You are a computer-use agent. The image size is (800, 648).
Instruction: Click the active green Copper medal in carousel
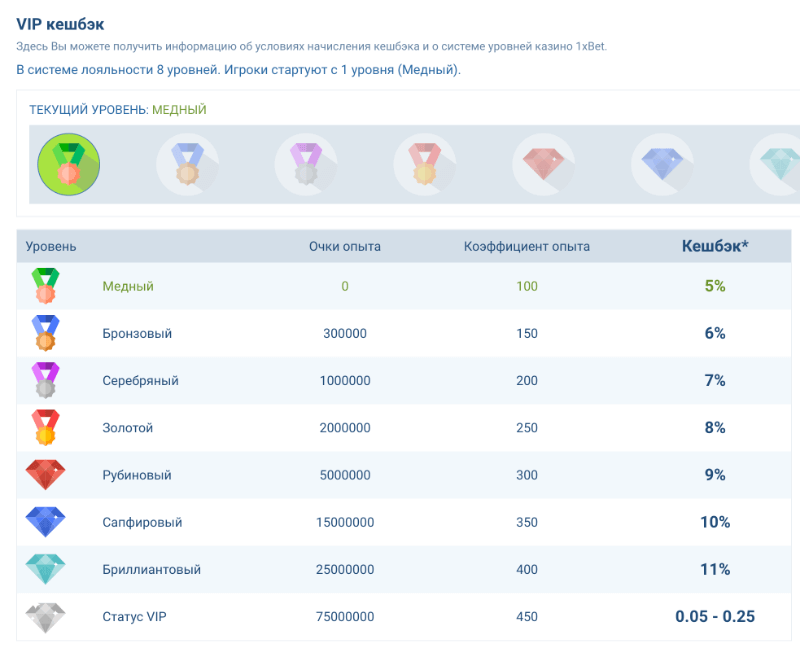(69, 164)
